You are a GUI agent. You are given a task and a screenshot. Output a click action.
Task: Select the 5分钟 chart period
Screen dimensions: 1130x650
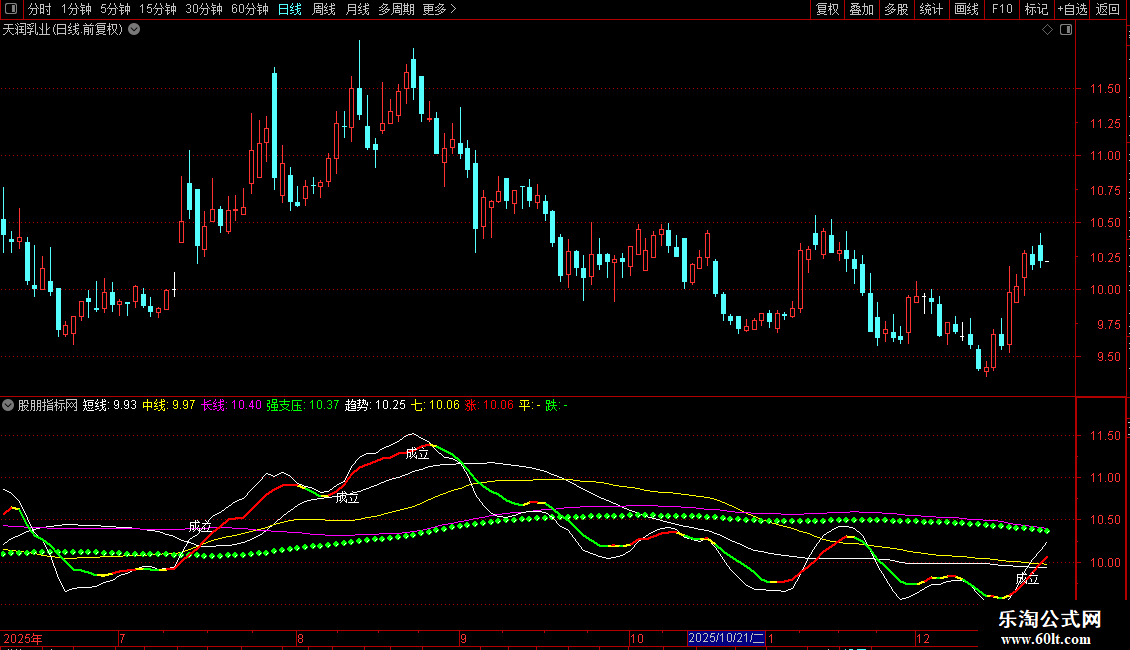point(115,9)
